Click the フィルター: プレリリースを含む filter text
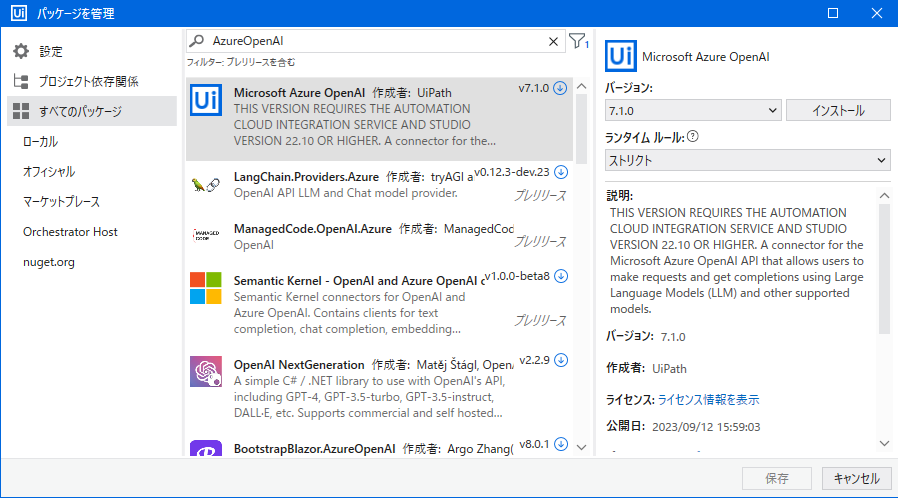The height and width of the screenshot is (498, 898). pyautogui.click(x=241, y=62)
